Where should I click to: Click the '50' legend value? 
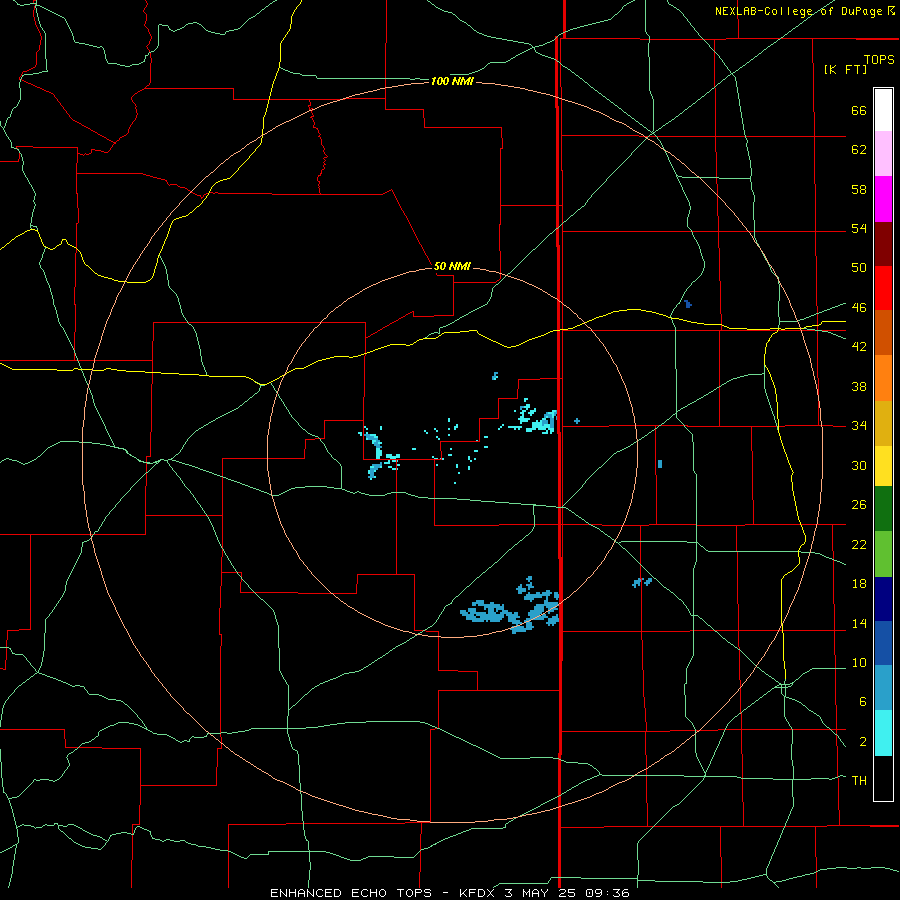(859, 268)
